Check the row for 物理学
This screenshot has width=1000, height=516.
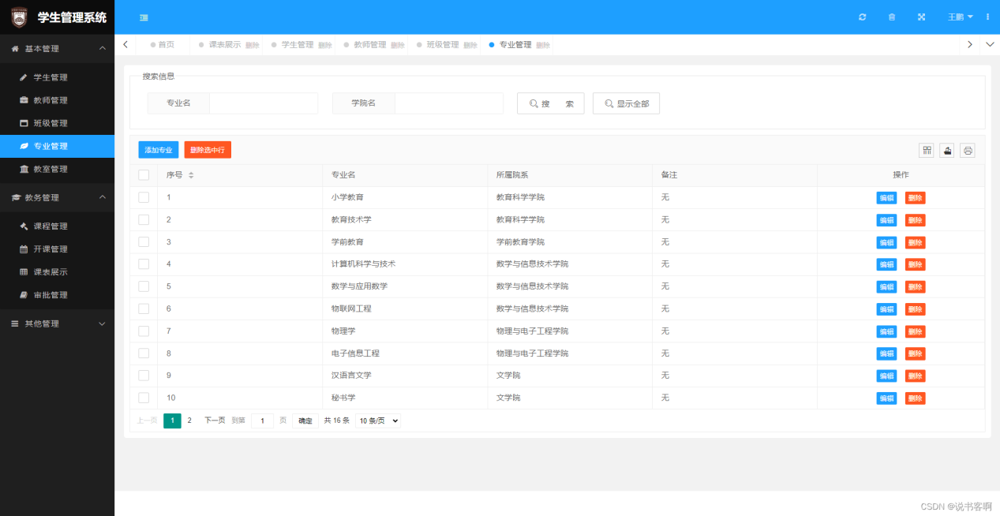(x=143, y=331)
